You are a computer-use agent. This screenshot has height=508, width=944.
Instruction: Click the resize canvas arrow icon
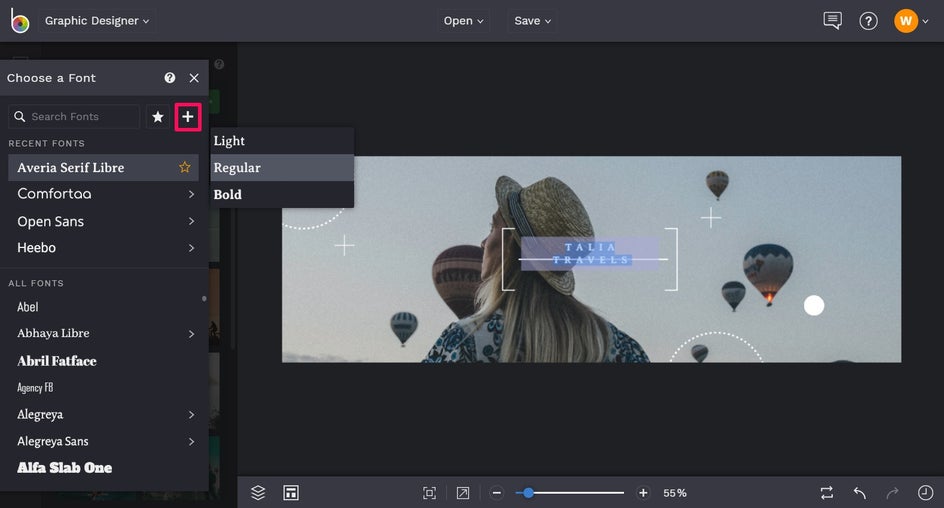(462, 493)
